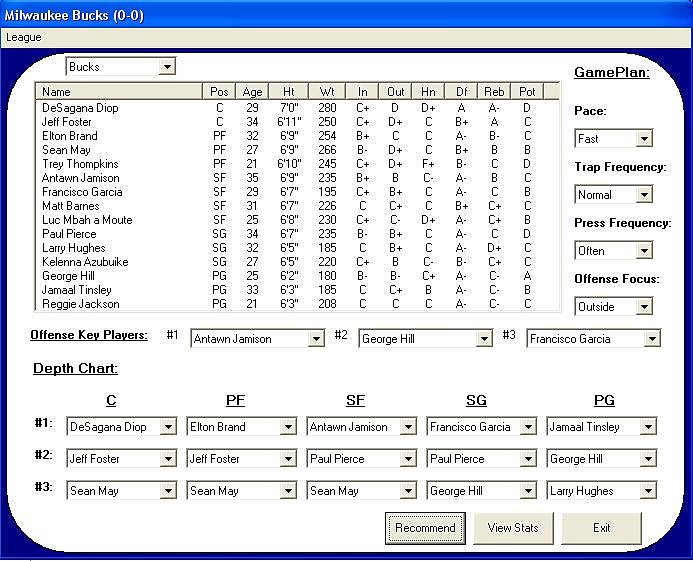Image resolution: width=693 pixels, height=561 pixels.
Task: Click the Recommend button
Action: point(425,528)
